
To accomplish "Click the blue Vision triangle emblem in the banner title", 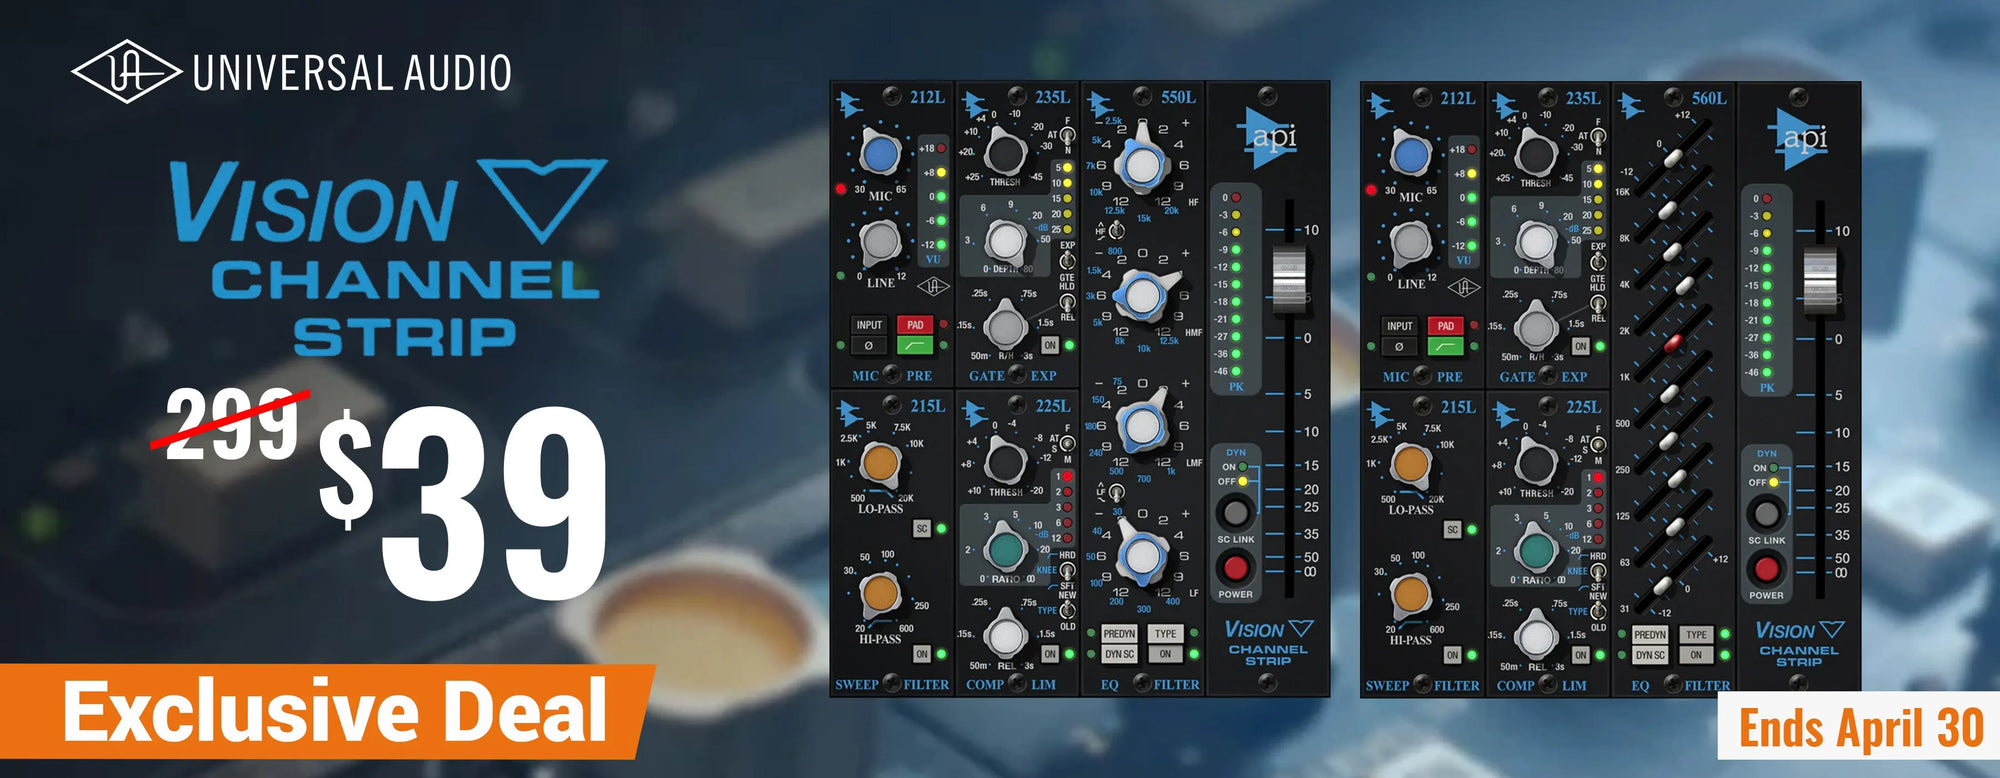I will pyautogui.click(x=542, y=200).
